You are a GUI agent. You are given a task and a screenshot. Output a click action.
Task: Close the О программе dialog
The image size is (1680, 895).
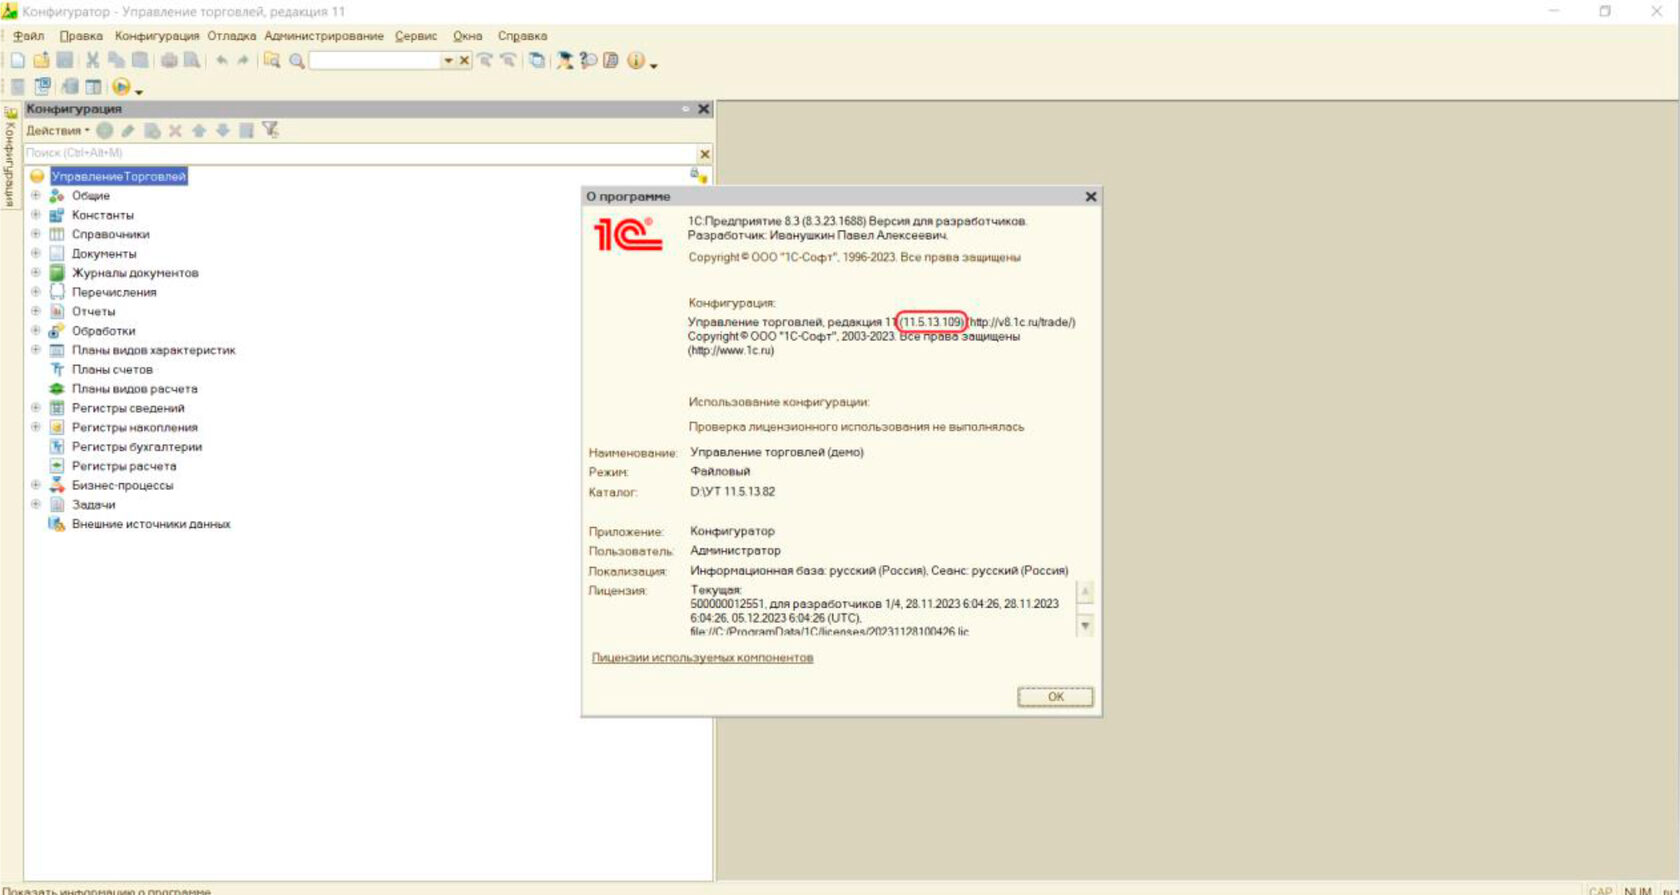pos(1091,197)
